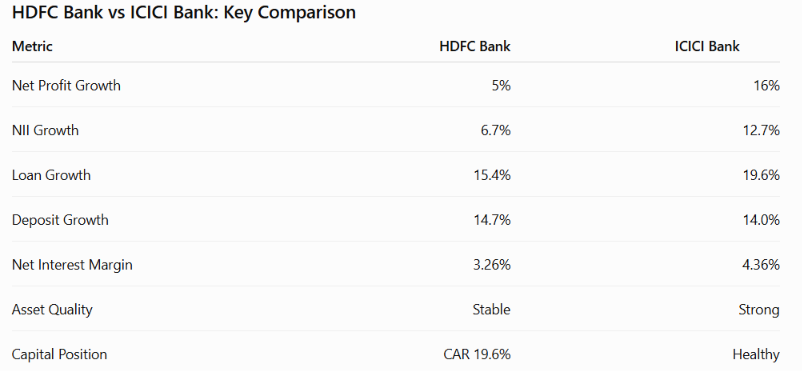The image size is (802, 371).
Task: Click the 4.36% net interest margin value
Action: click(x=761, y=265)
